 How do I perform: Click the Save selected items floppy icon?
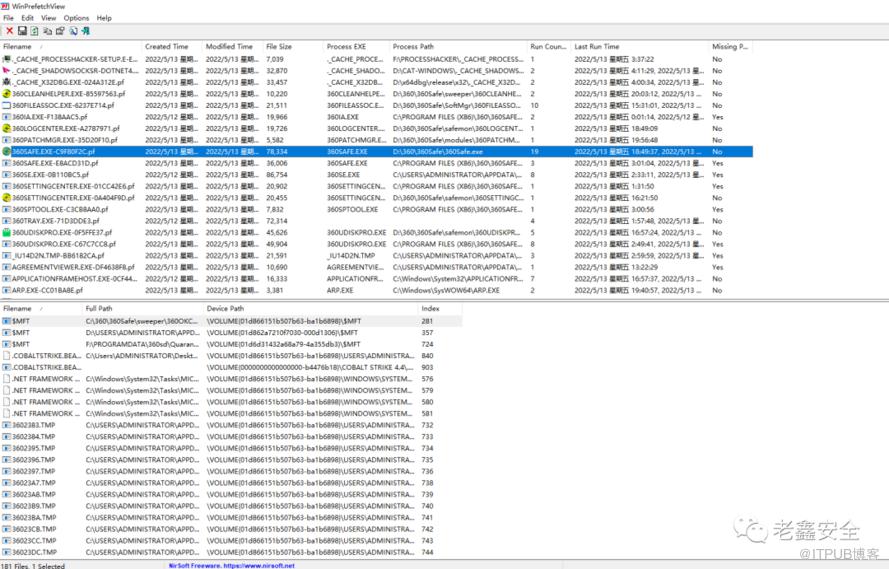(22, 31)
